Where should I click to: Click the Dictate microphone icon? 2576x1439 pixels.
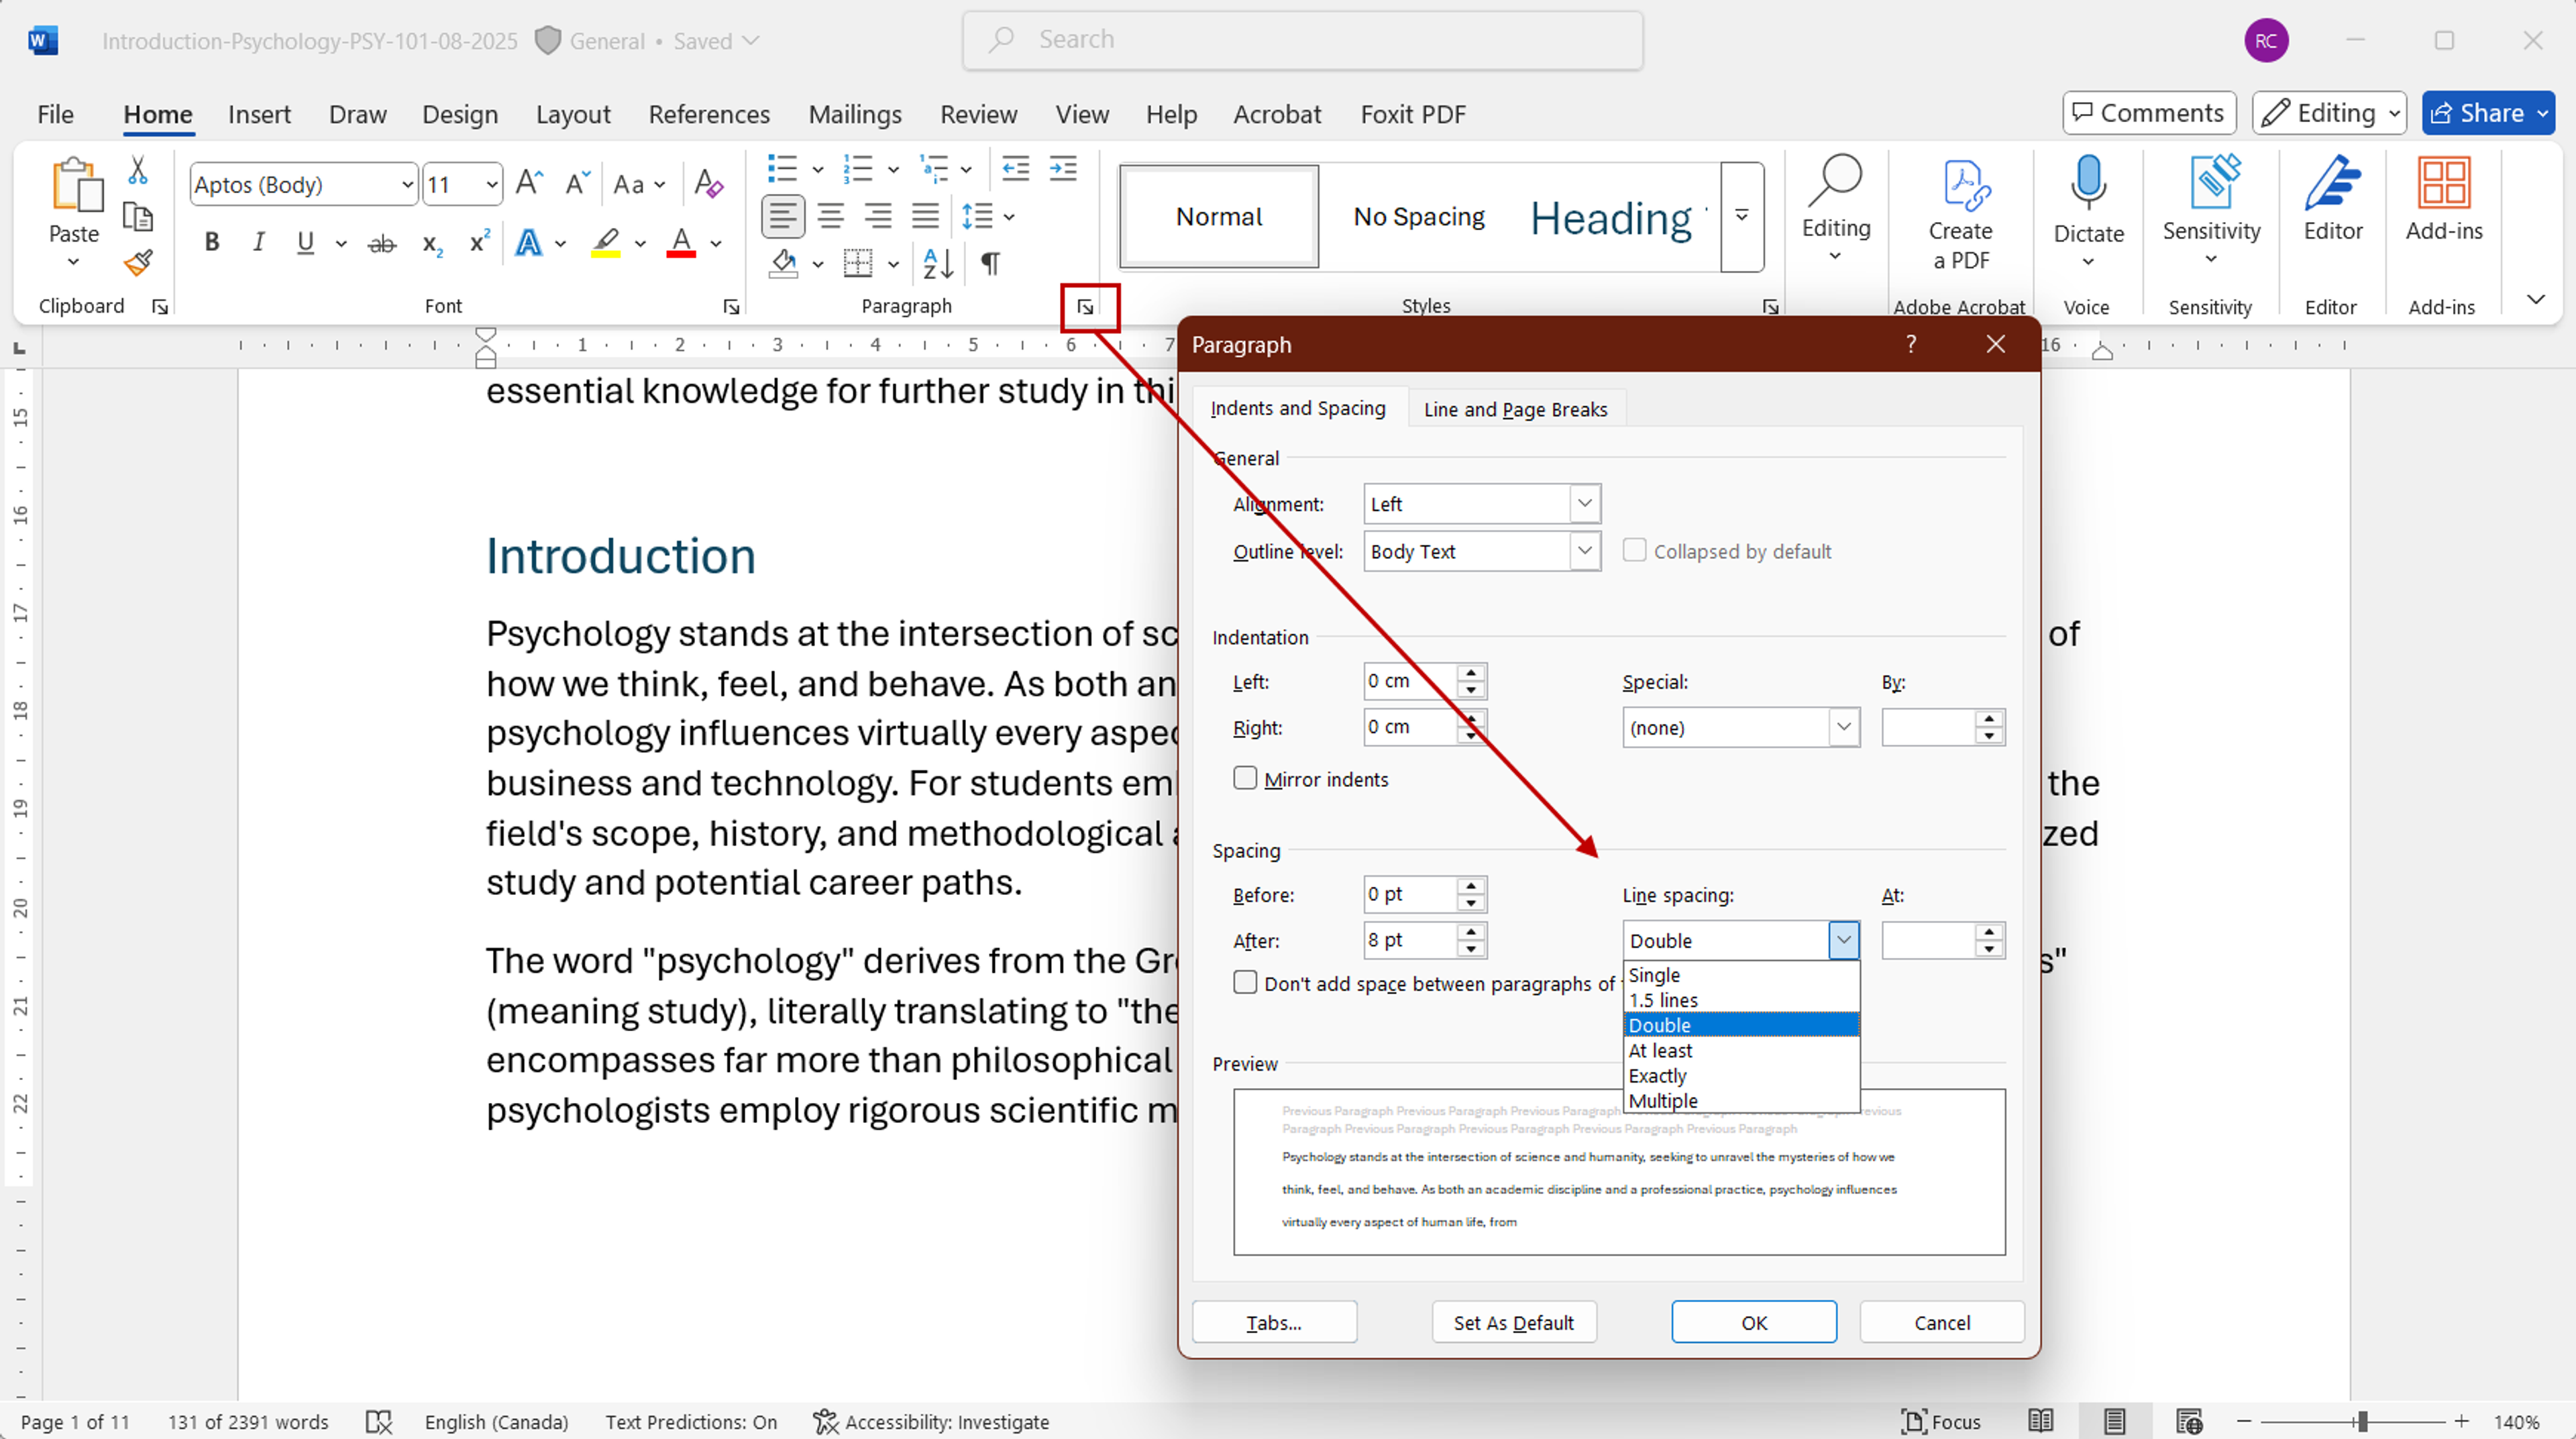pyautogui.click(x=2088, y=183)
